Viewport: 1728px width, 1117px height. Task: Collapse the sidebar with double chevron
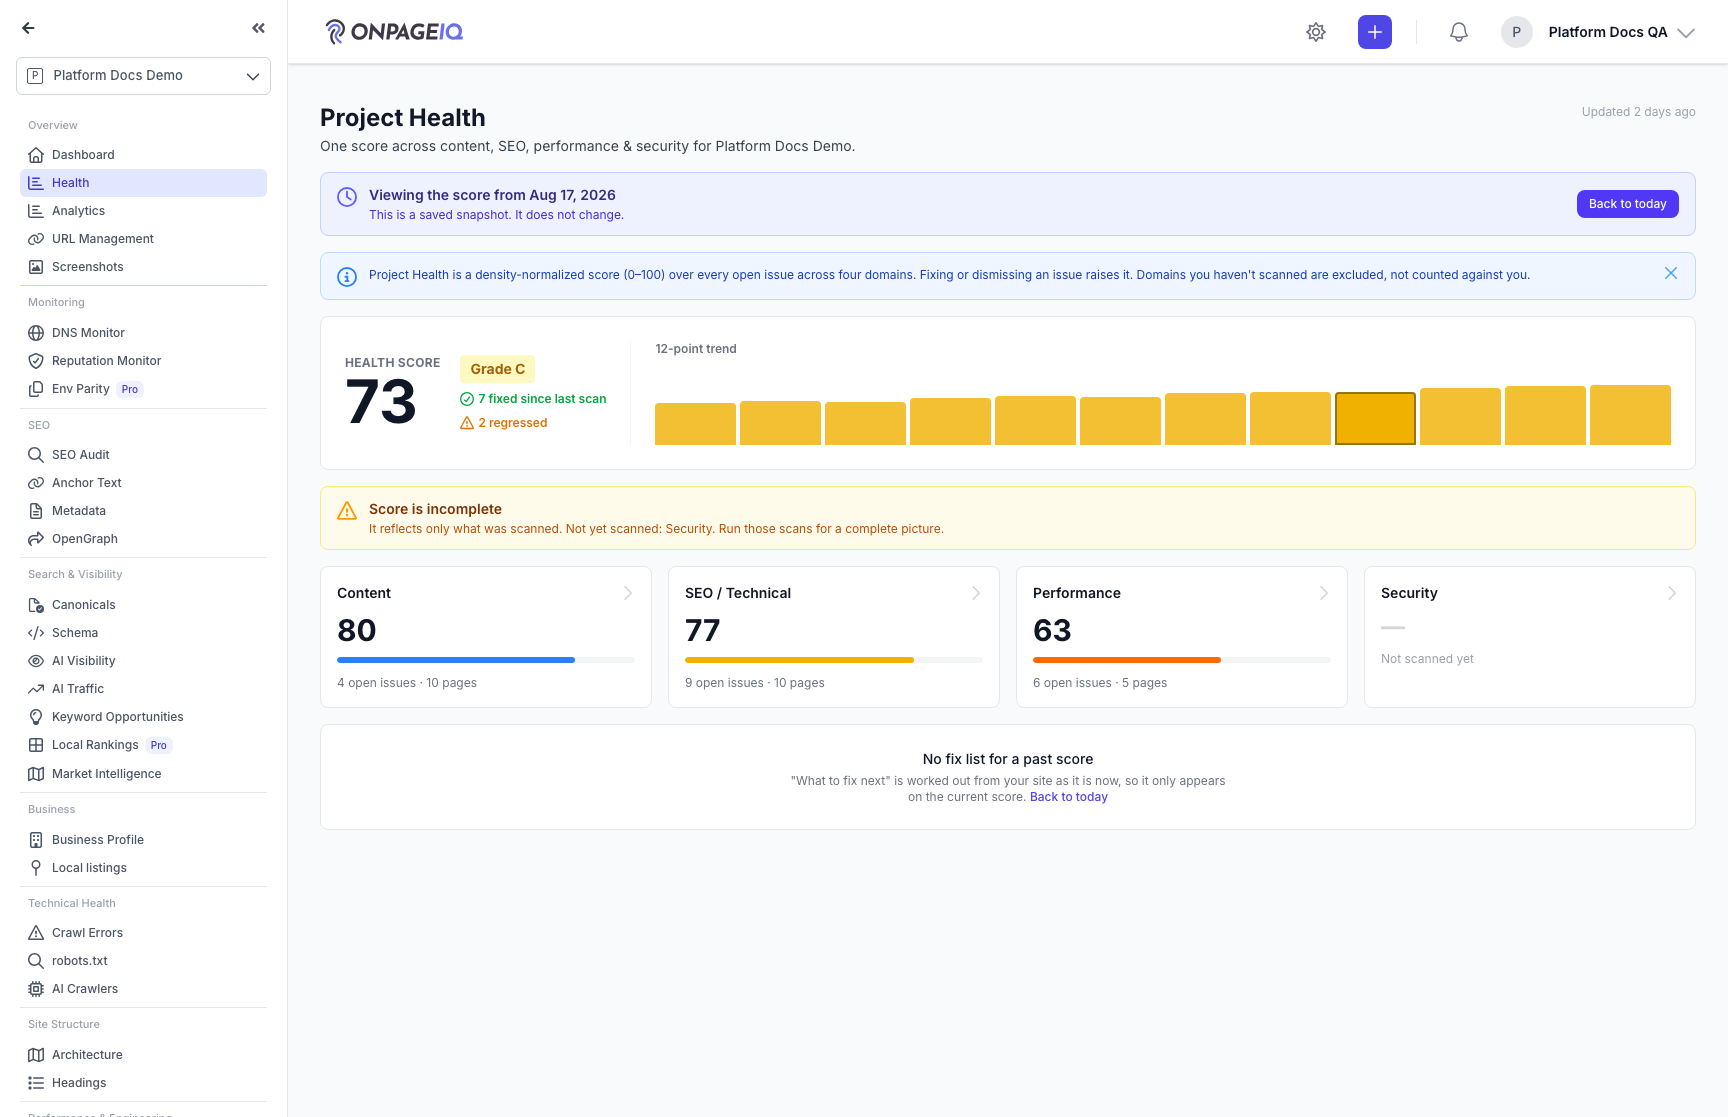(259, 28)
